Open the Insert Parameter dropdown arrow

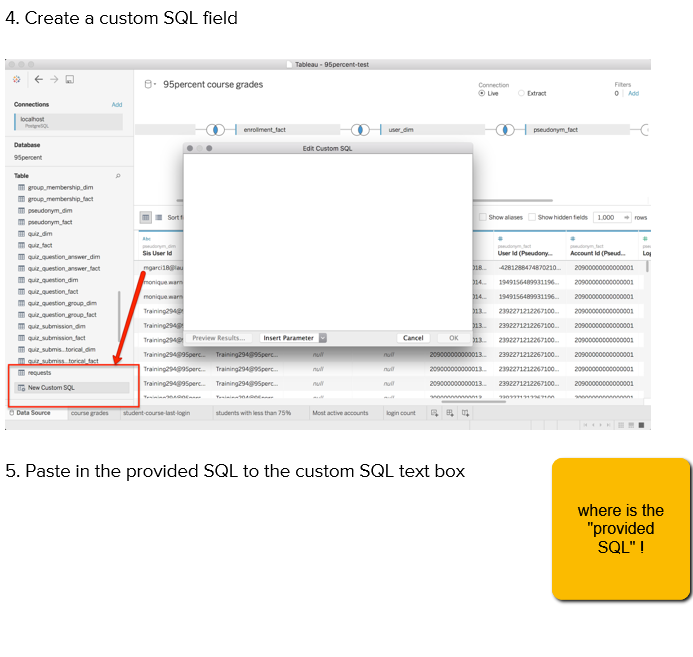pos(323,338)
